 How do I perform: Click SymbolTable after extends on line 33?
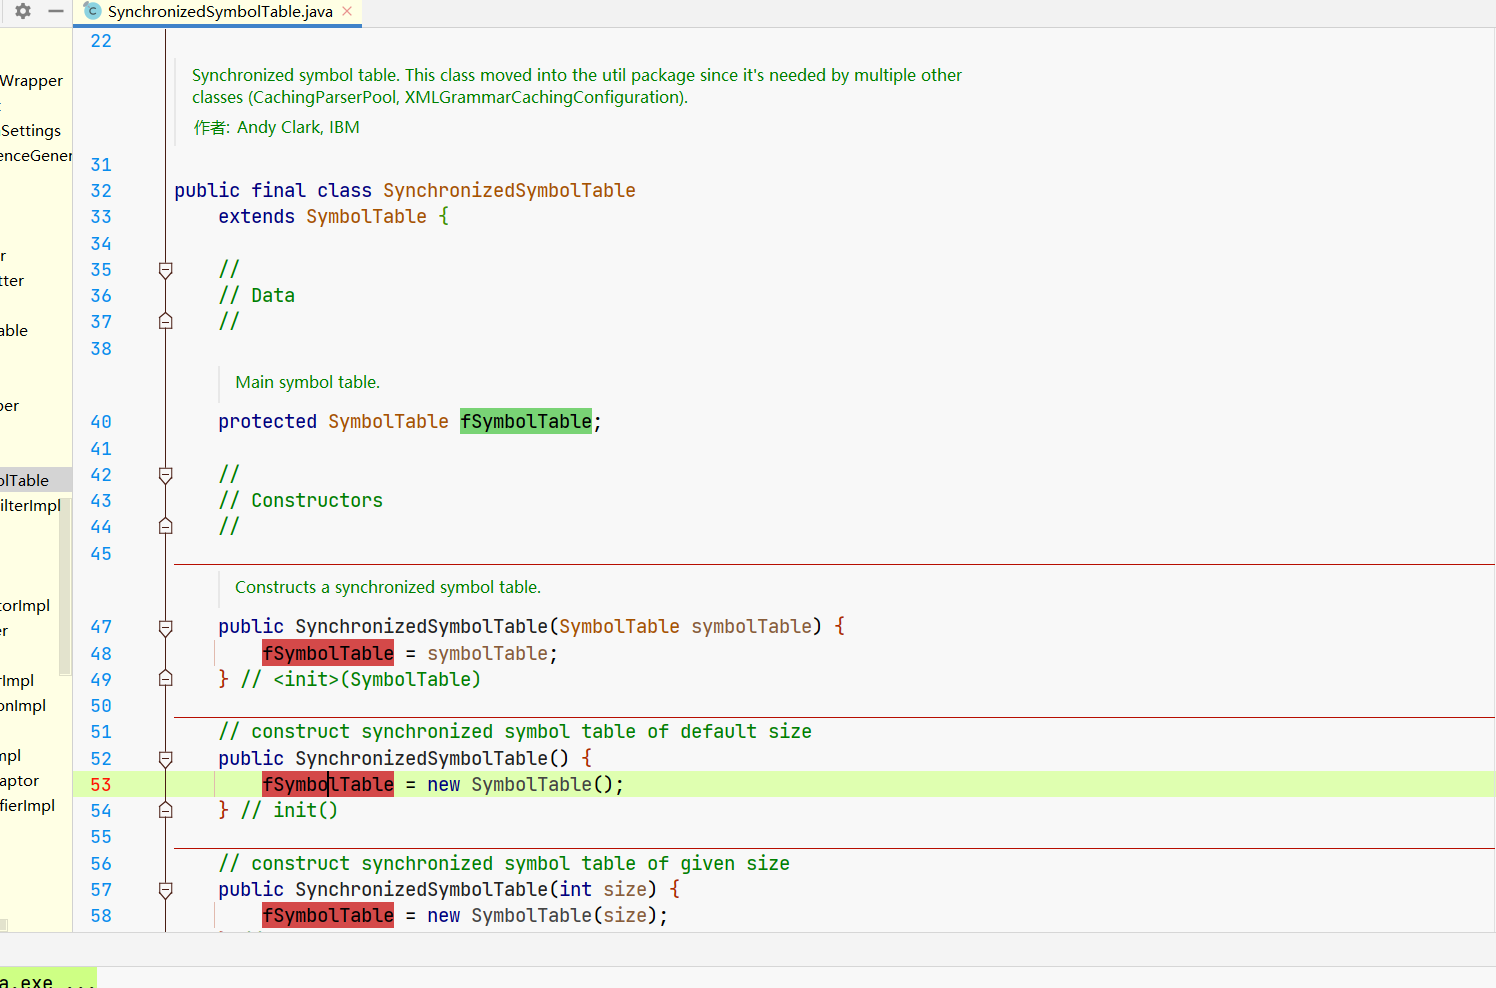coord(366,217)
